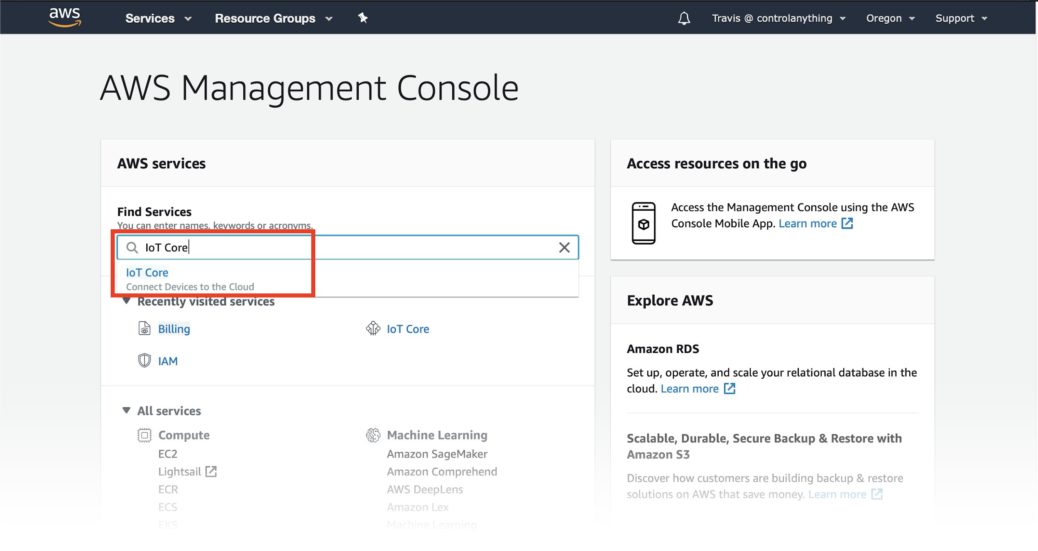Image resolution: width=1038 pixels, height=551 pixels.
Task: Open the Travis @ controlanything account menu
Action: coord(778,18)
